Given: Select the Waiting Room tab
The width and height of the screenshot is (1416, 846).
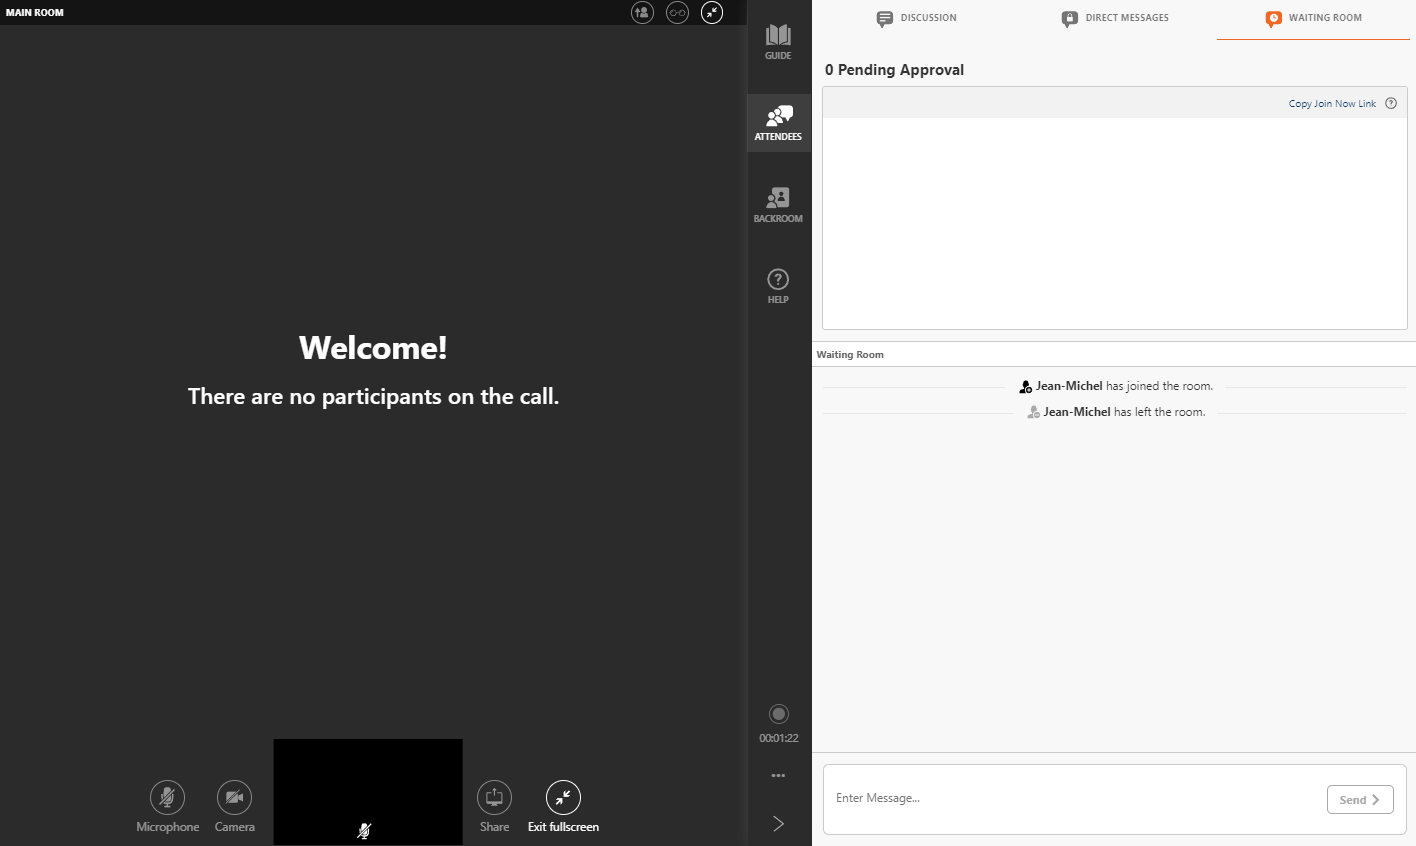Looking at the screenshot, I should [x=1313, y=18].
